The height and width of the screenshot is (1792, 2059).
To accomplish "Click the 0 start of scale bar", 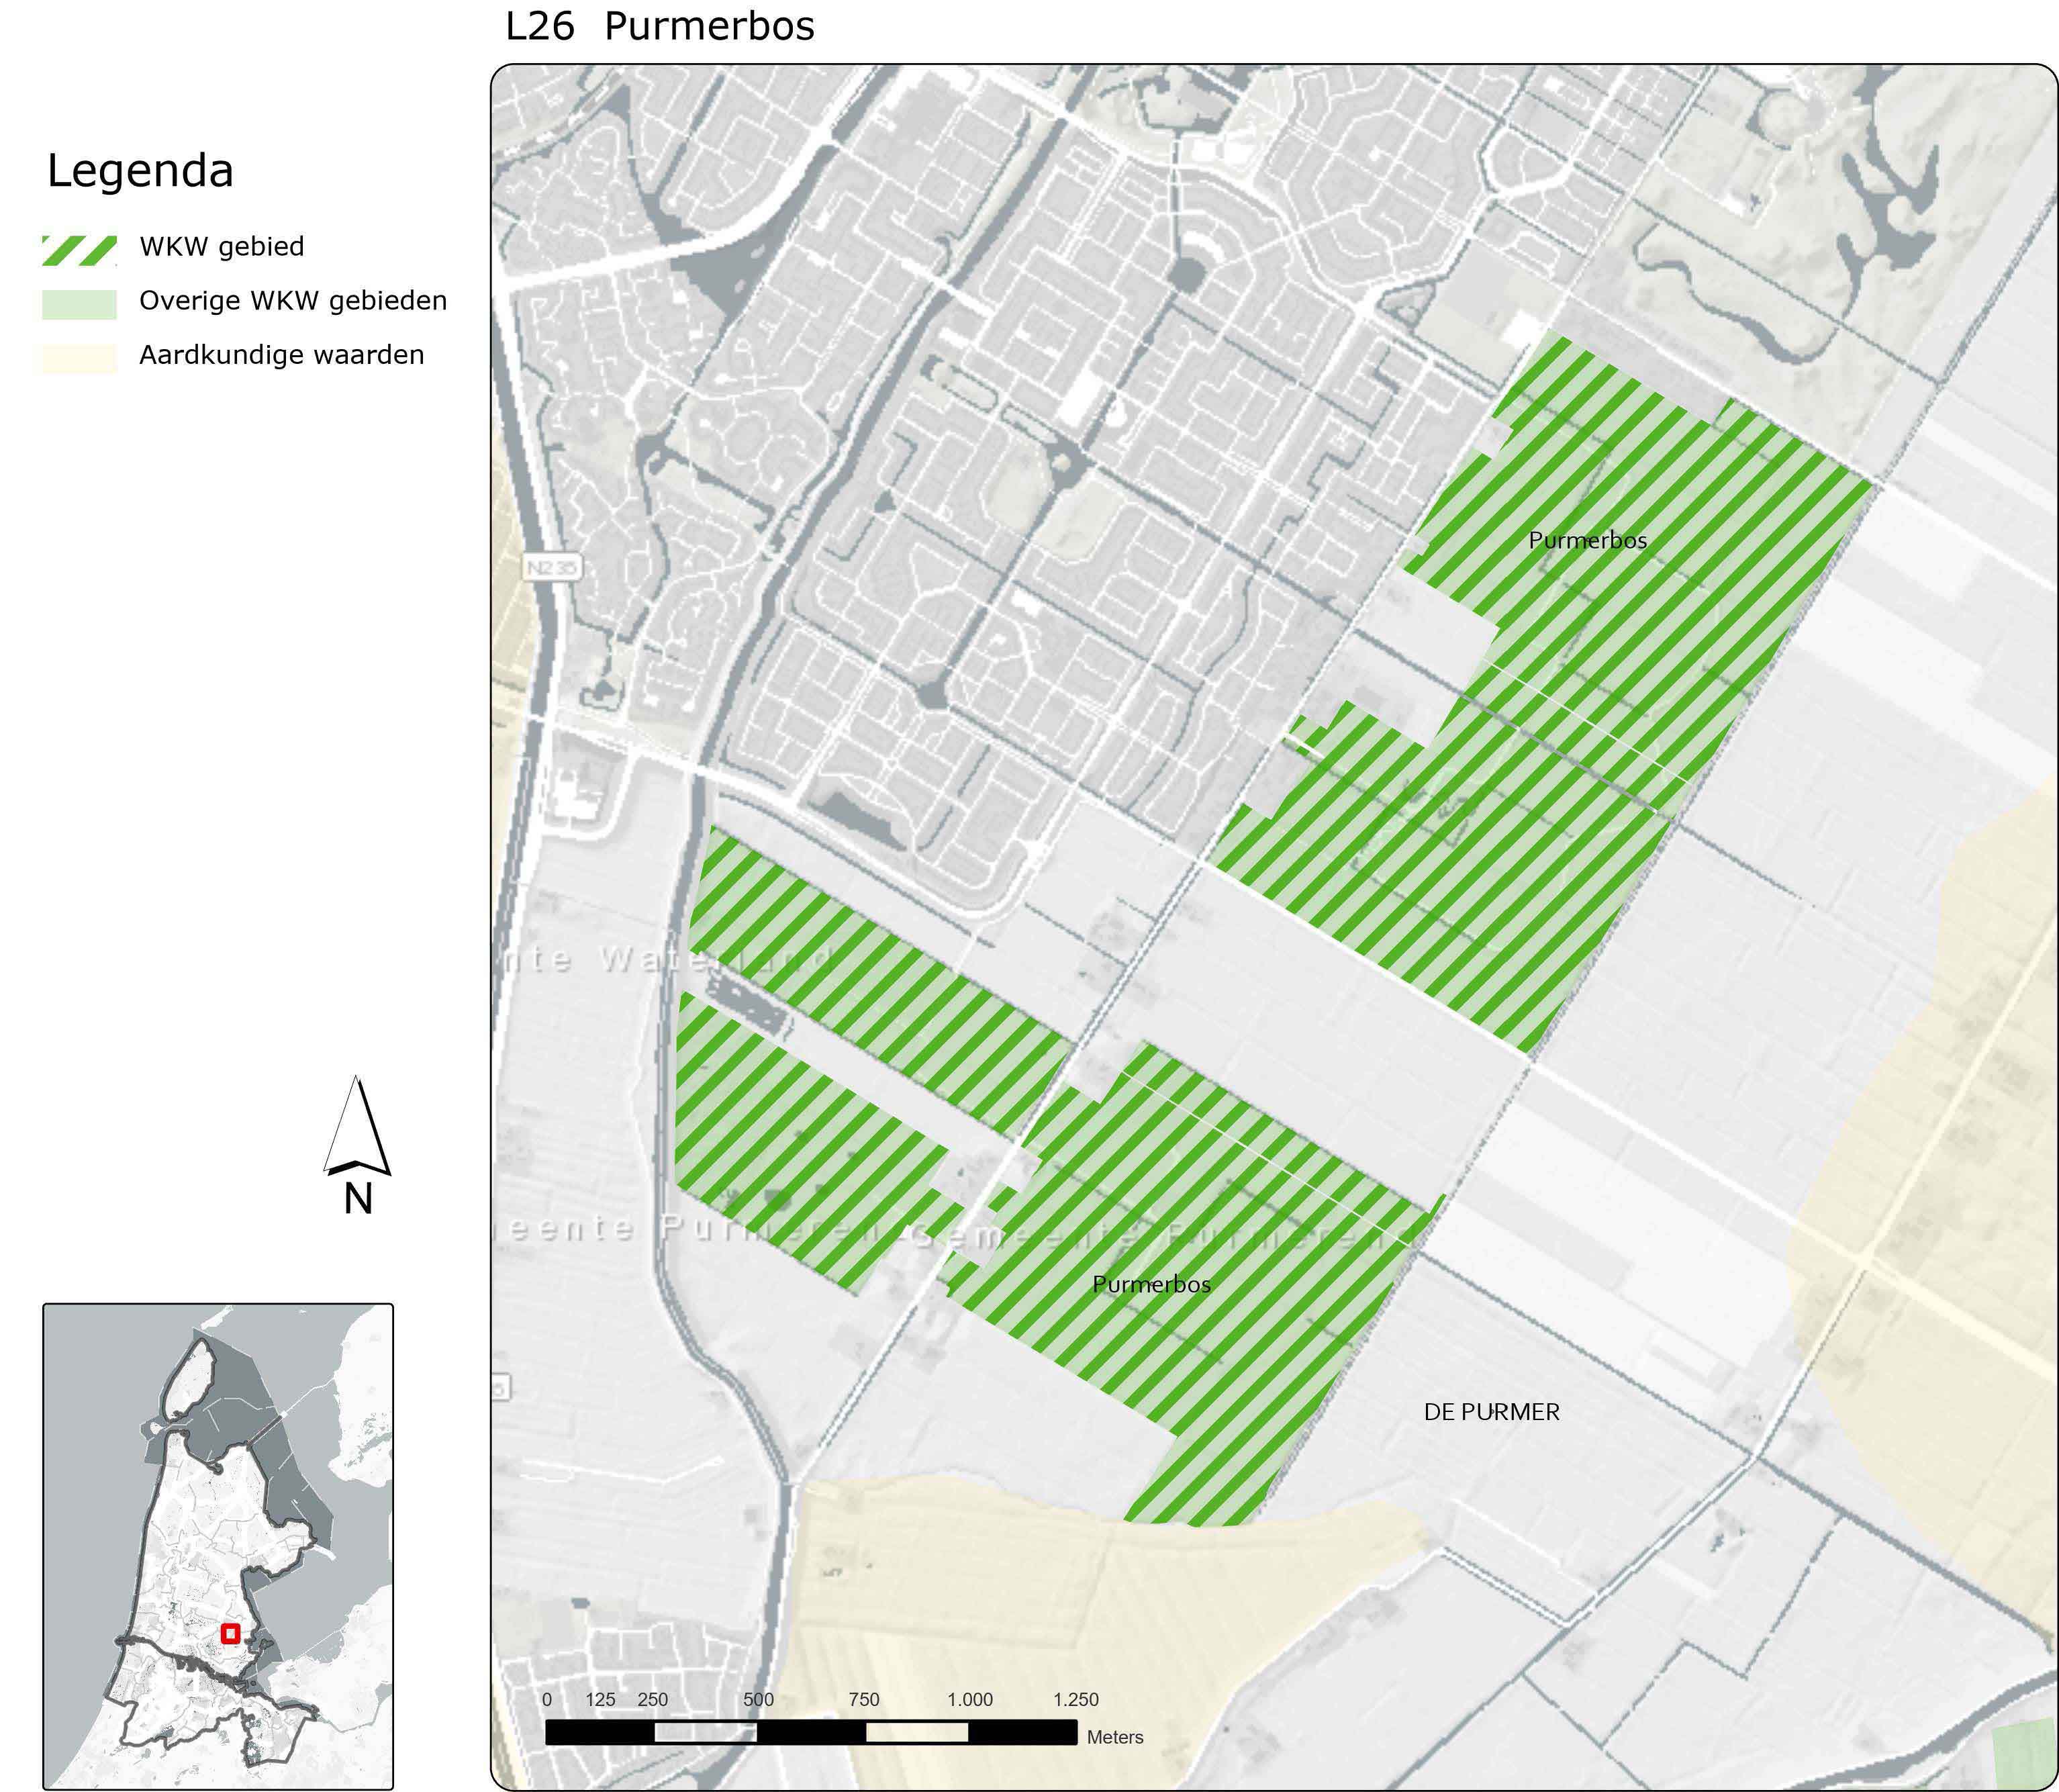I will 547,1699.
